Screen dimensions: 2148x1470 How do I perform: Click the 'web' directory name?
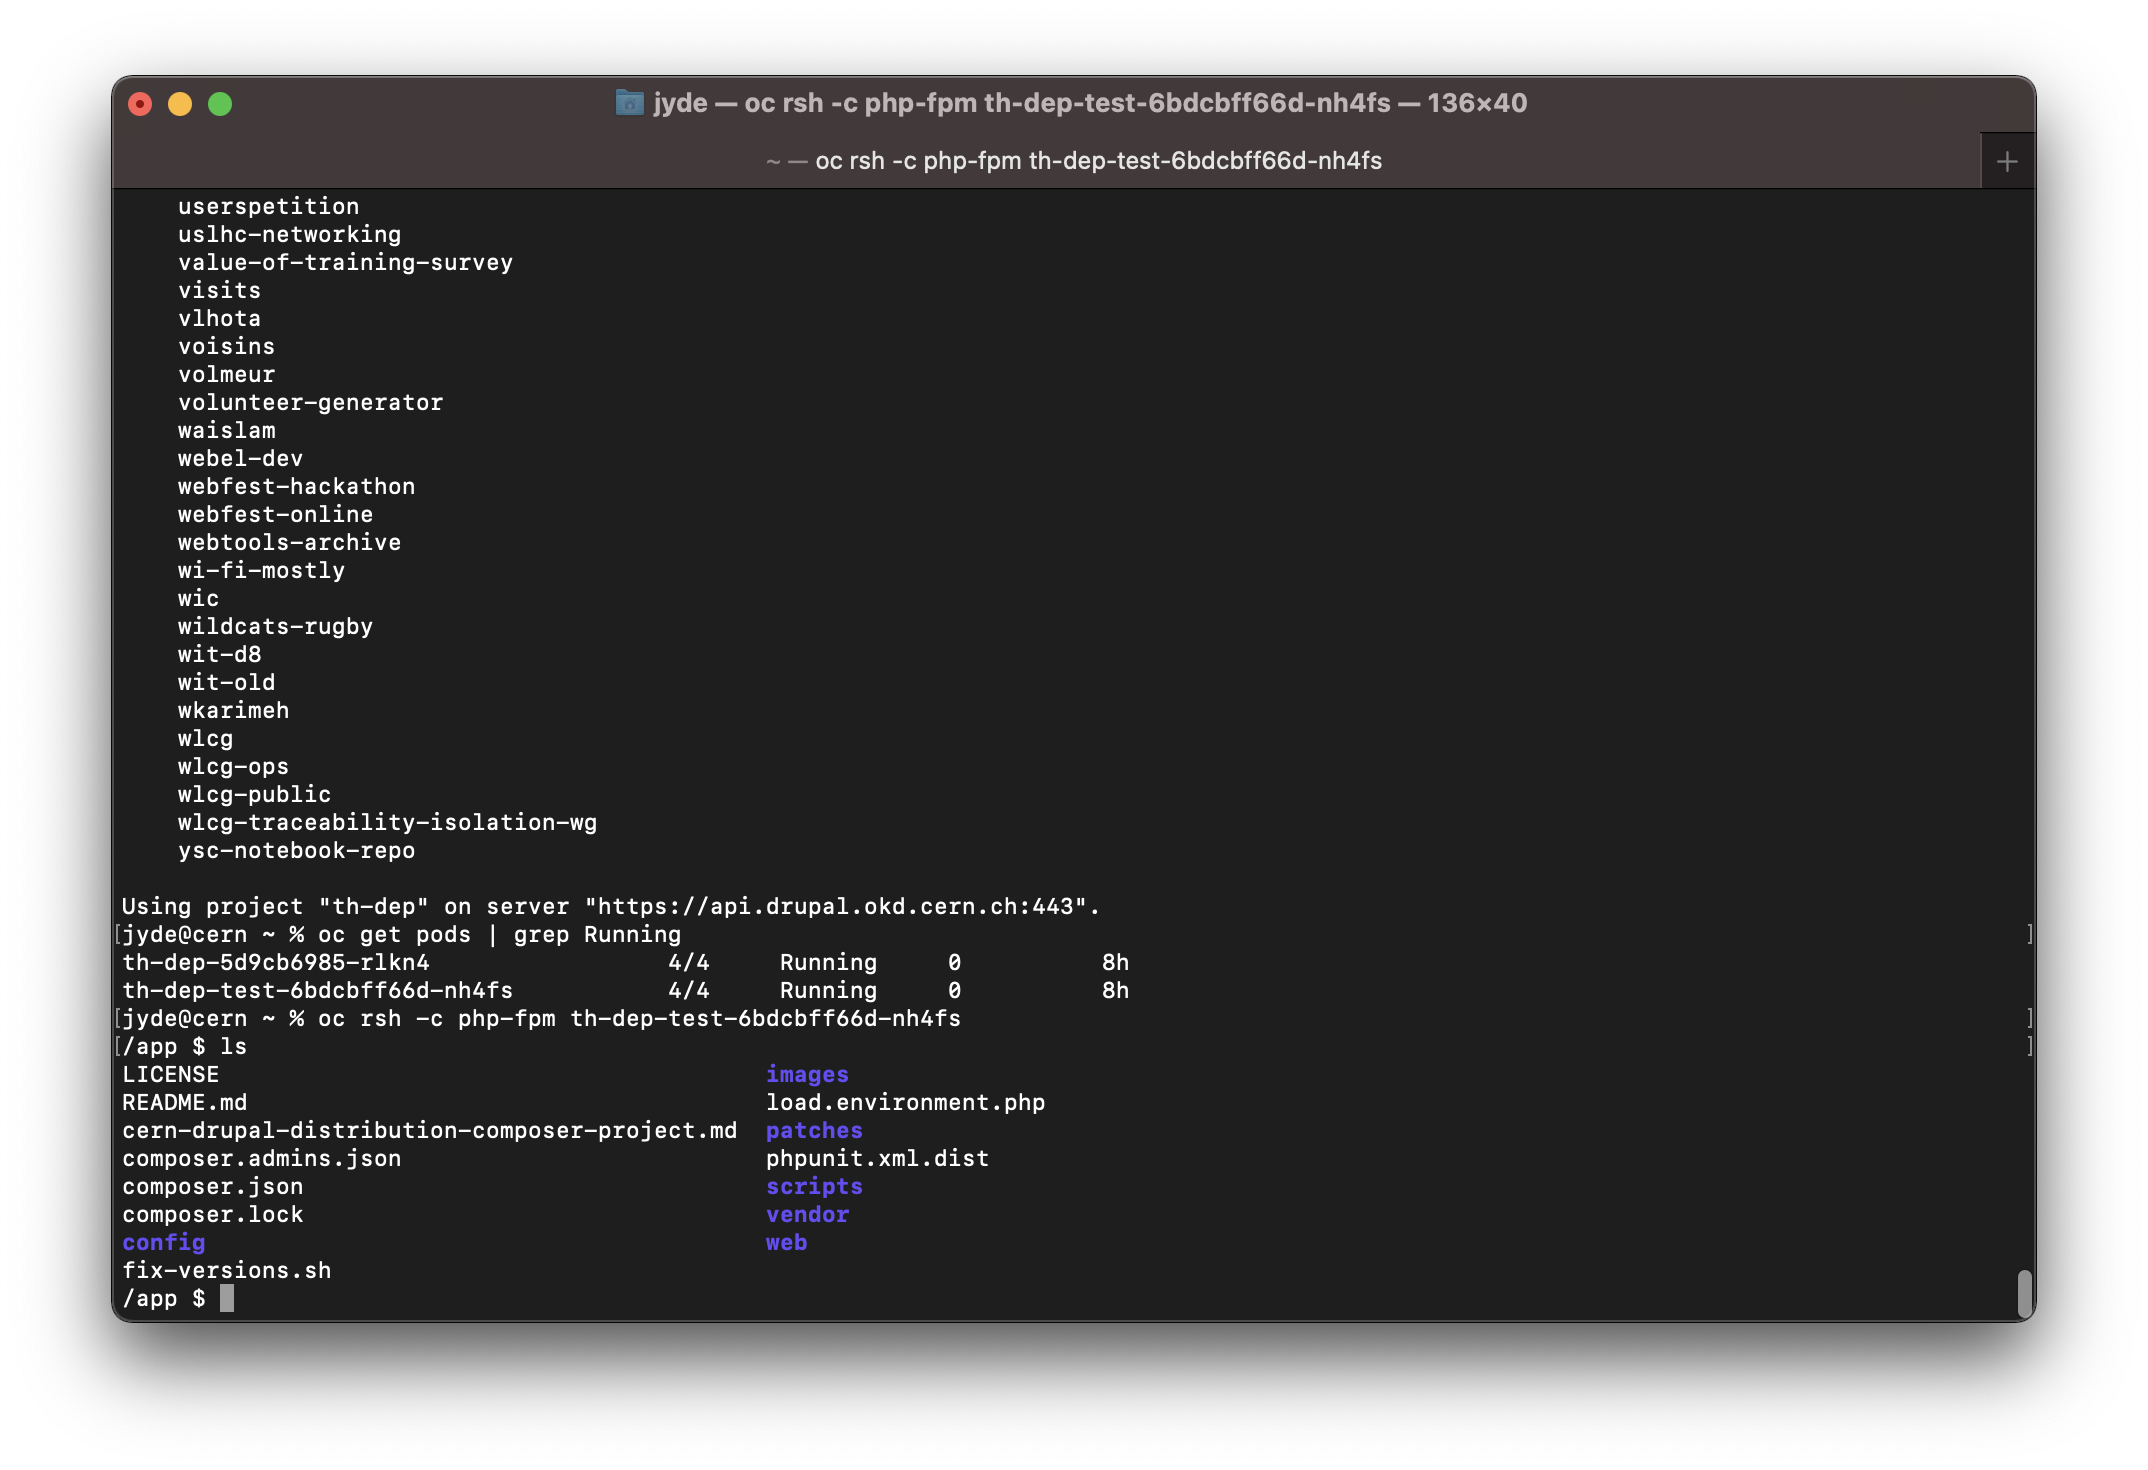click(x=786, y=1243)
